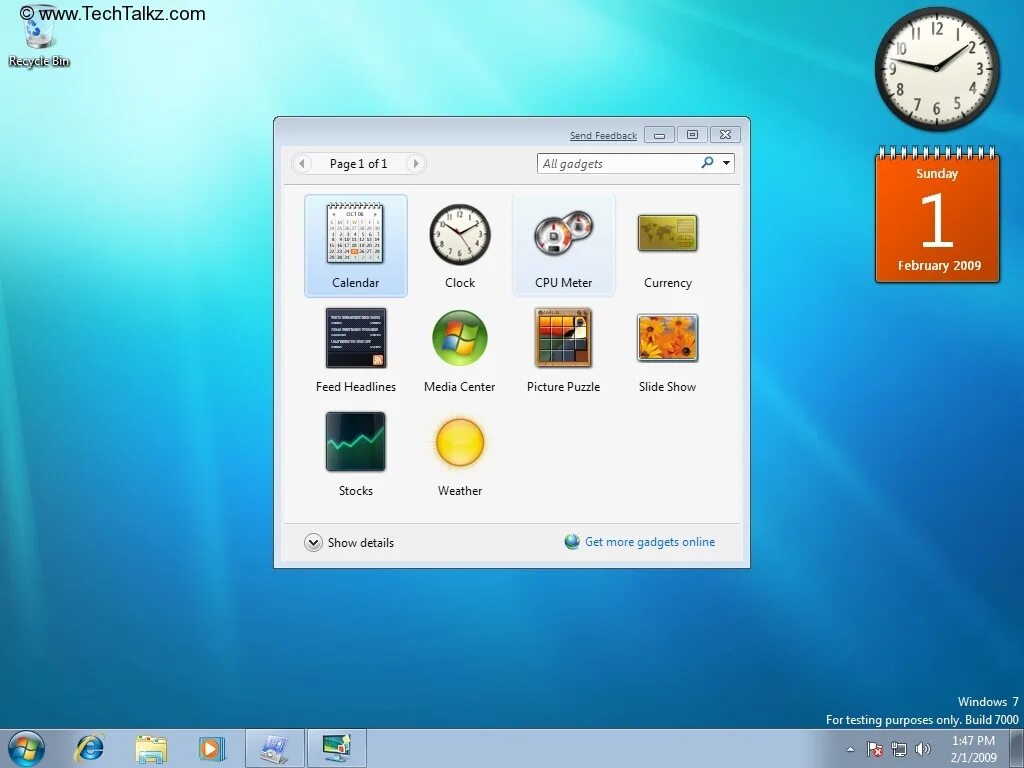Click the Show details text
The image size is (1024, 768).
360,543
